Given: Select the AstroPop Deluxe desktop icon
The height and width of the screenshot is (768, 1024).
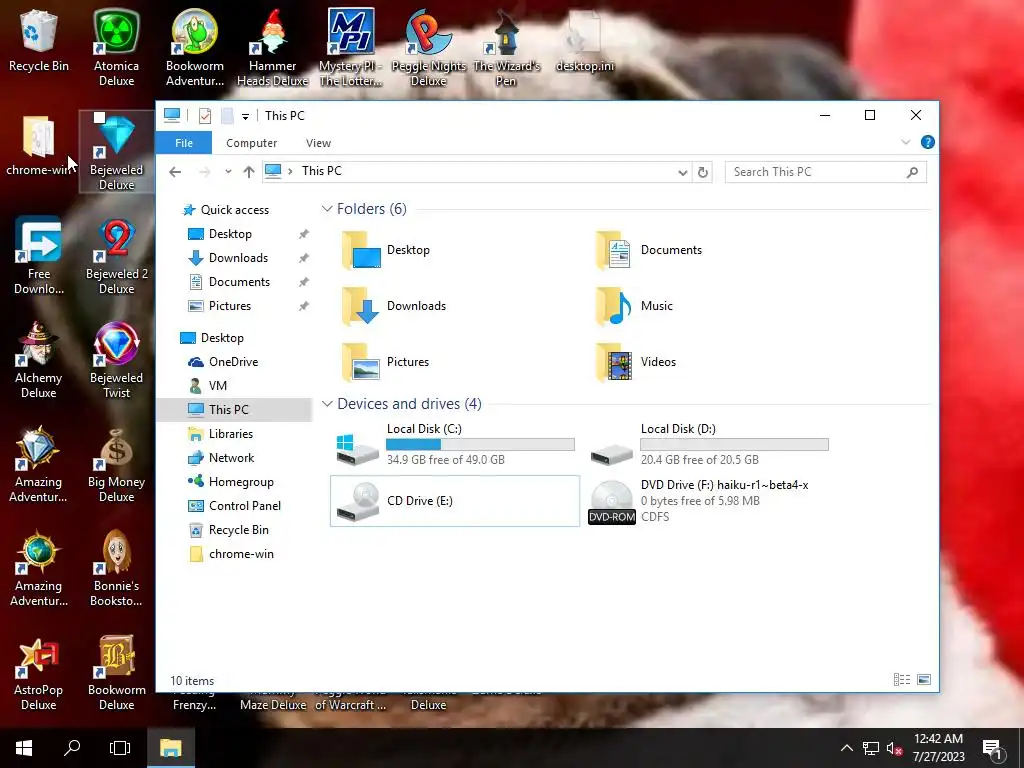Looking at the screenshot, I should (x=39, y=673).
